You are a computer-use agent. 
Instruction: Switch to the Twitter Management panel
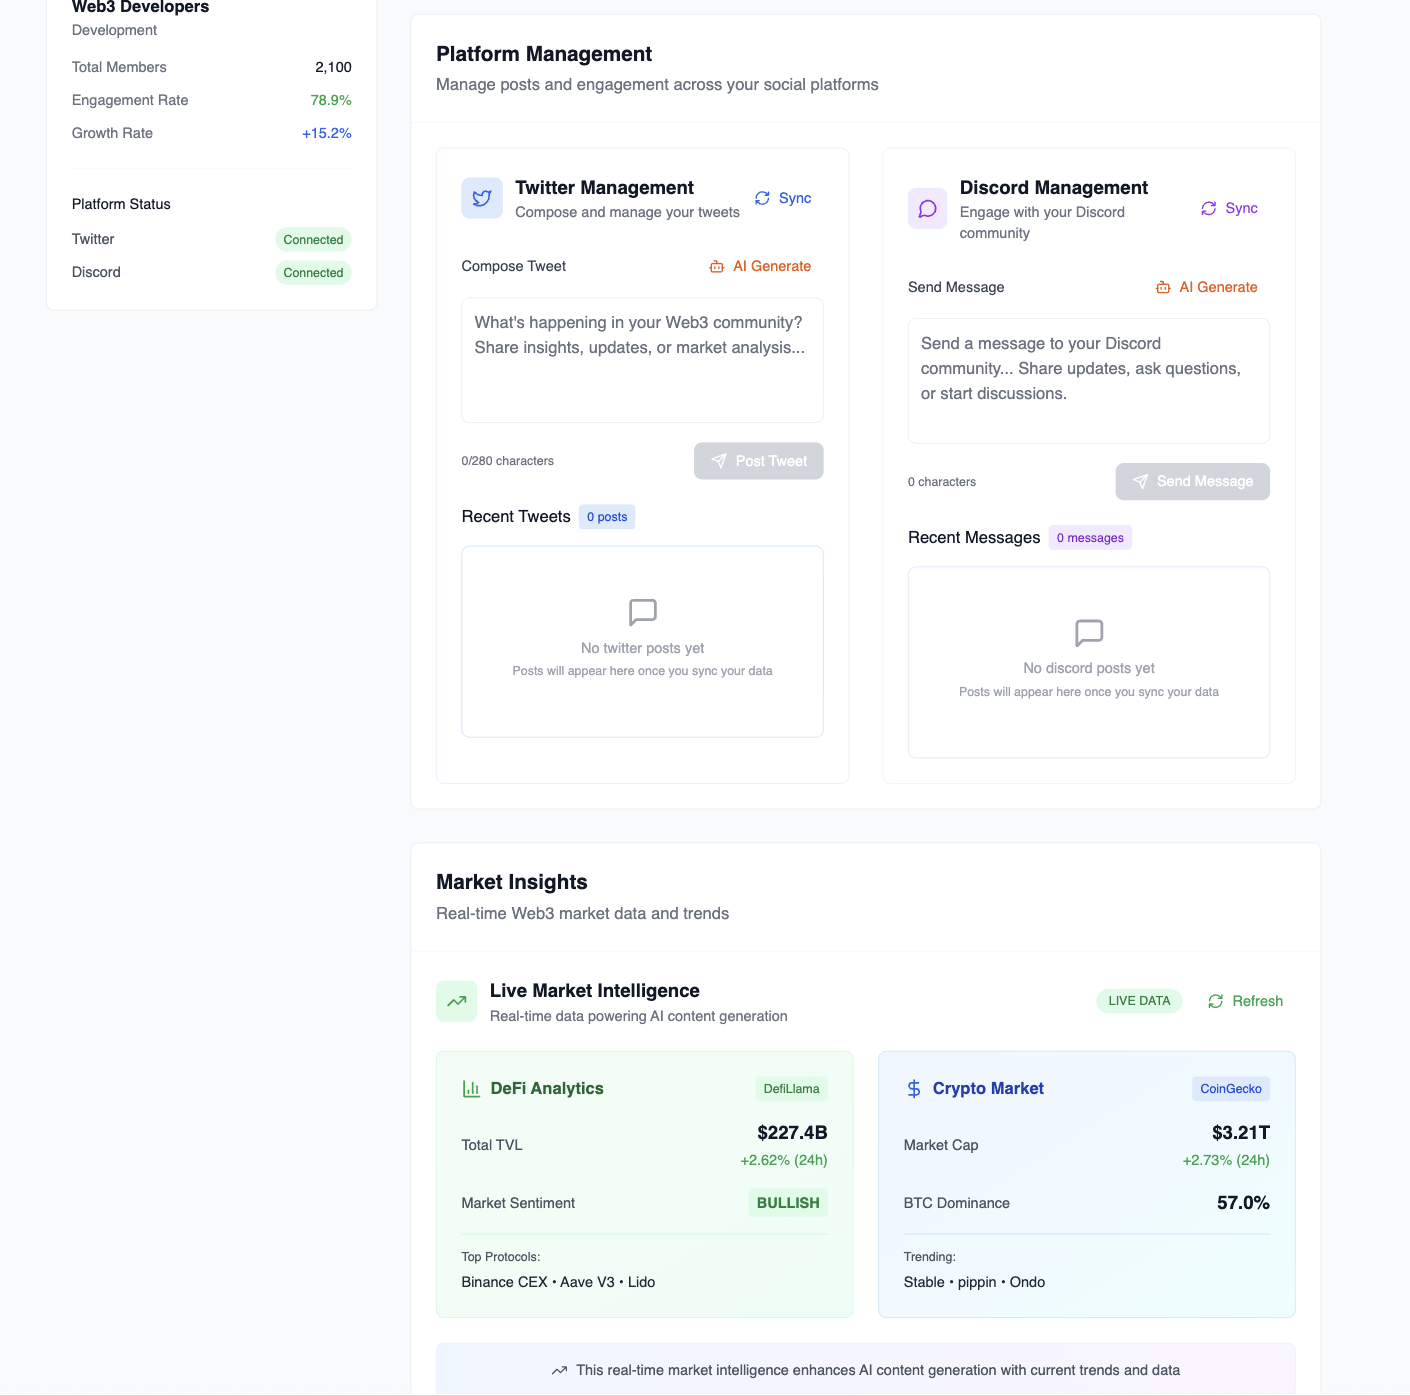tap(603, 187)
